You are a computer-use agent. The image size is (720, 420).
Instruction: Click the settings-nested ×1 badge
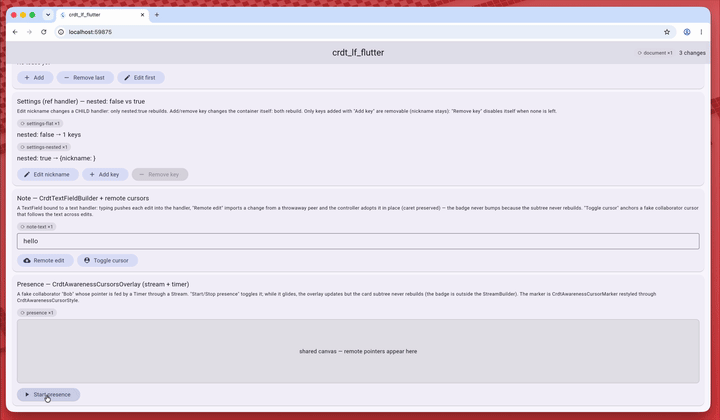[x=44, y=147]
